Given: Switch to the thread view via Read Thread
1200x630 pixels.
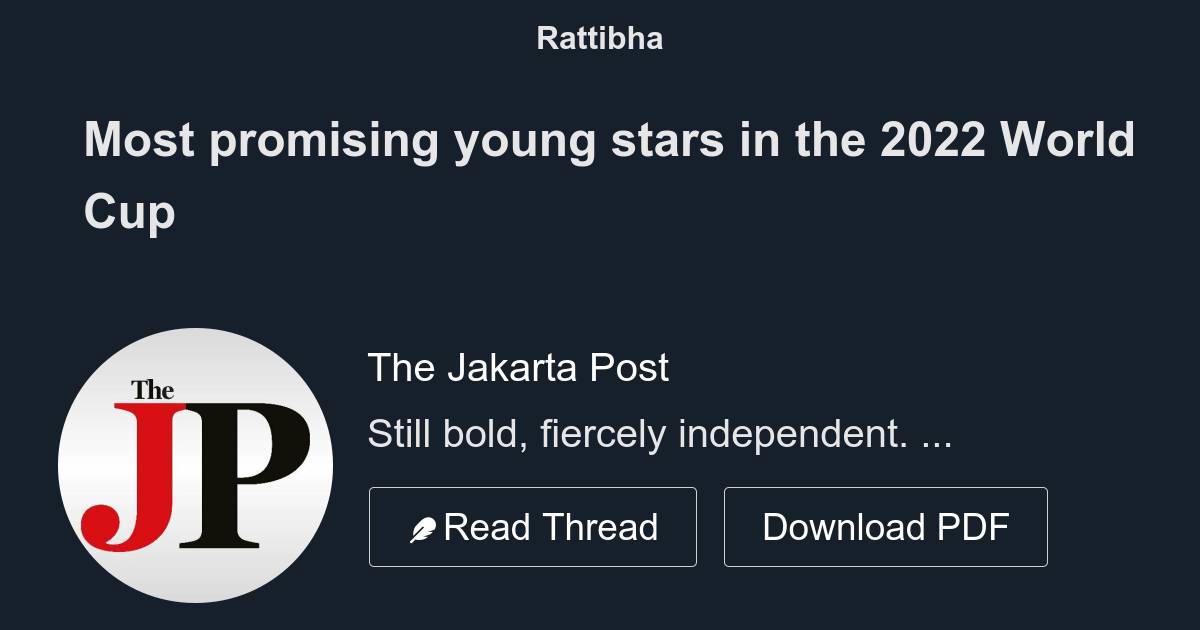Looking at the screenshot, I should pyautogui.click(x=533, y=525).
